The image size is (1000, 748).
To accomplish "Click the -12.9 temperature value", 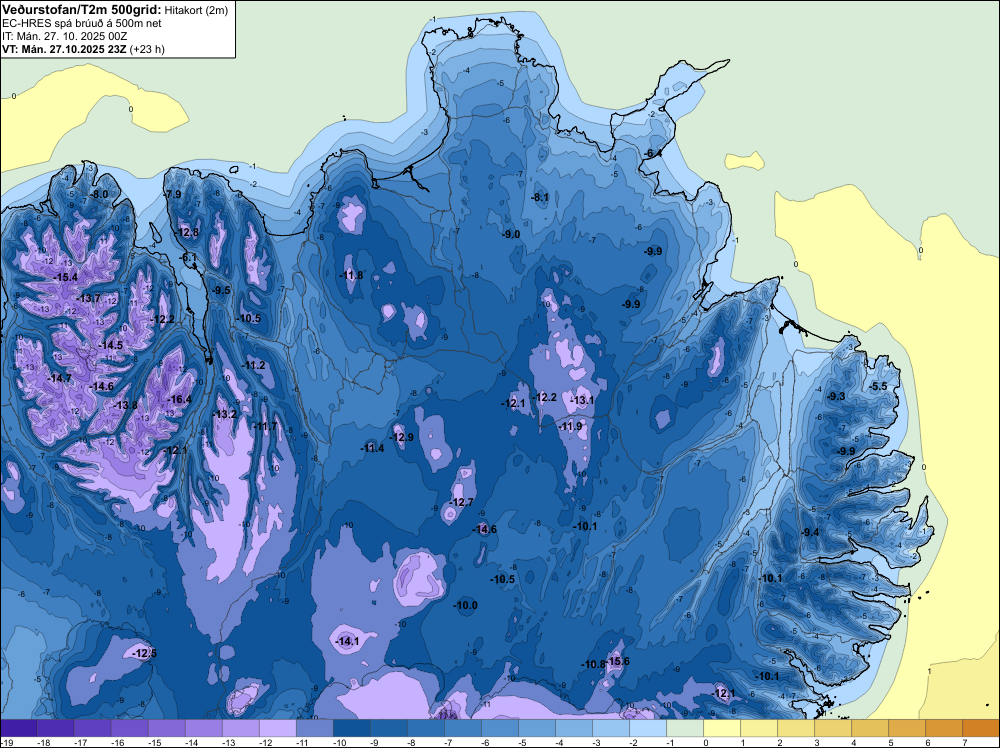I will (x=402, y=437).
